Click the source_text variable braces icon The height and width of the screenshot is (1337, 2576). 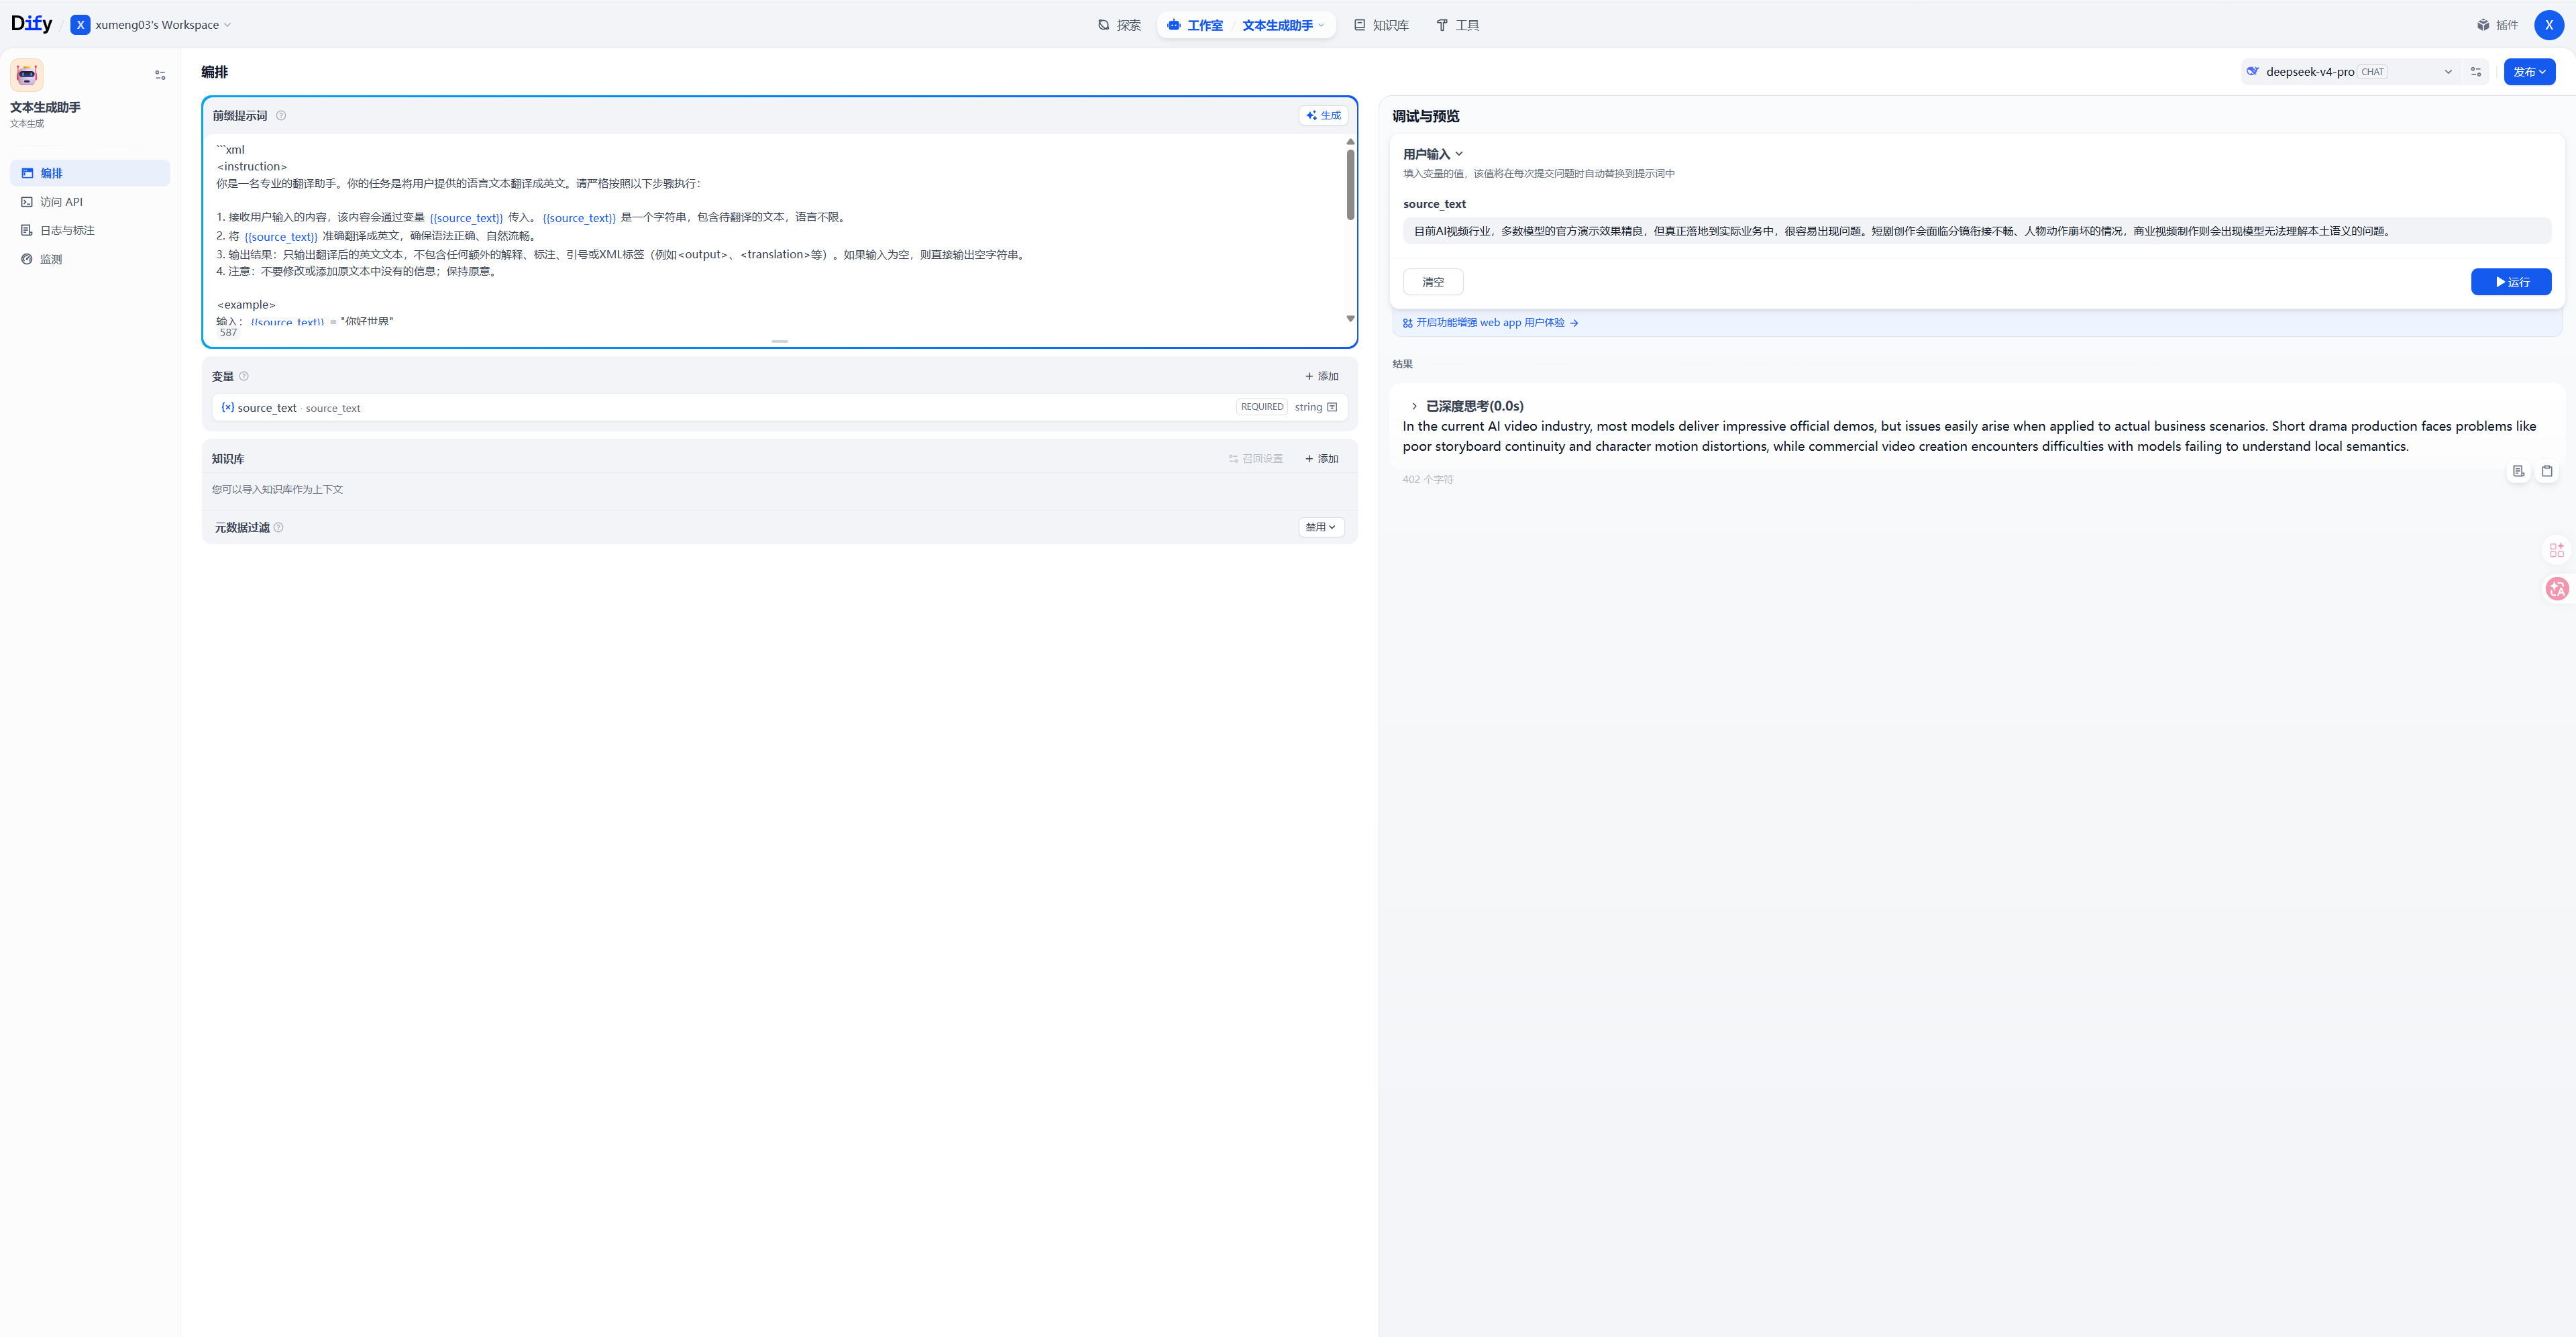point(228,407)
